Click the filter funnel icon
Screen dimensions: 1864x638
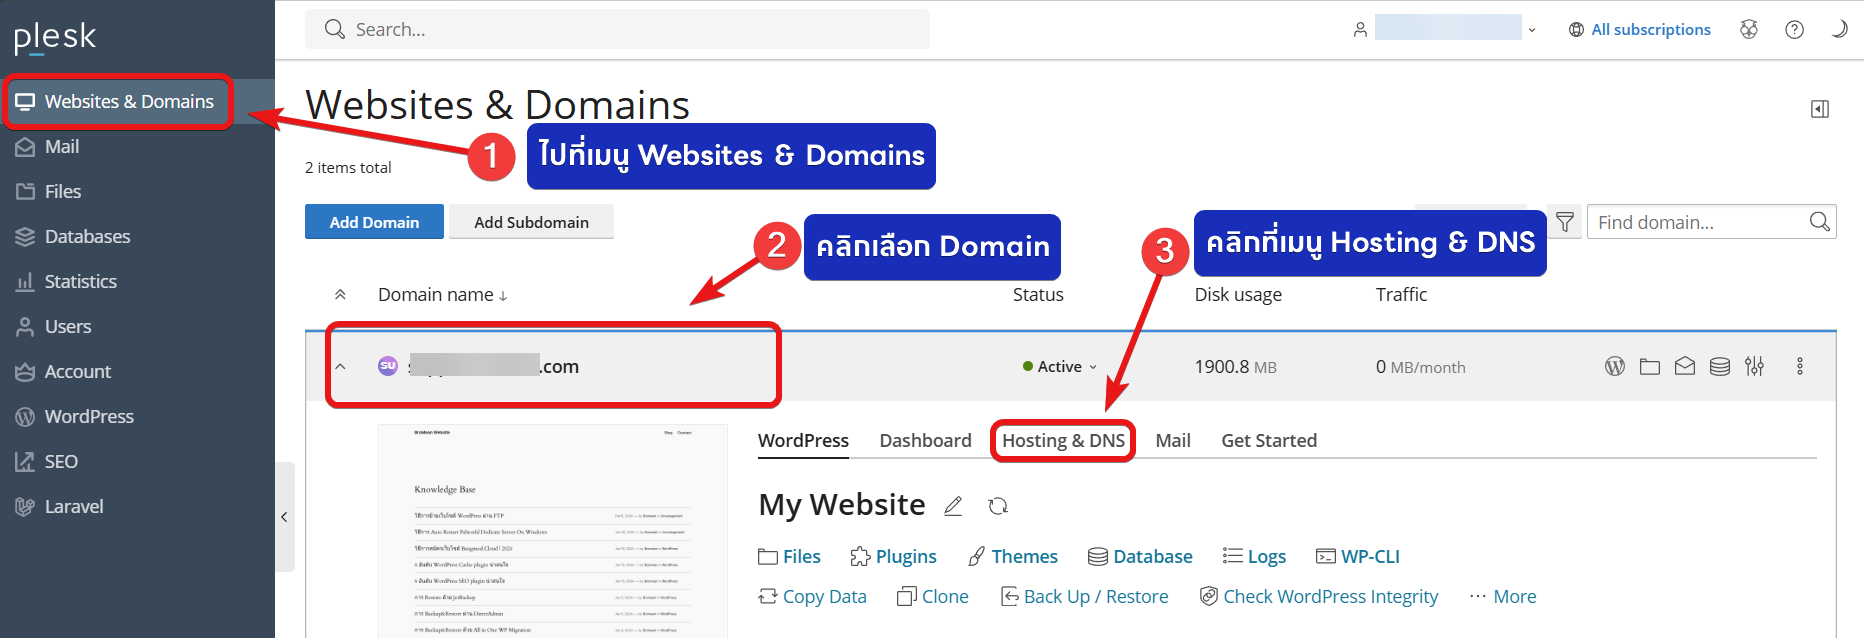(x=1565, y=222)
